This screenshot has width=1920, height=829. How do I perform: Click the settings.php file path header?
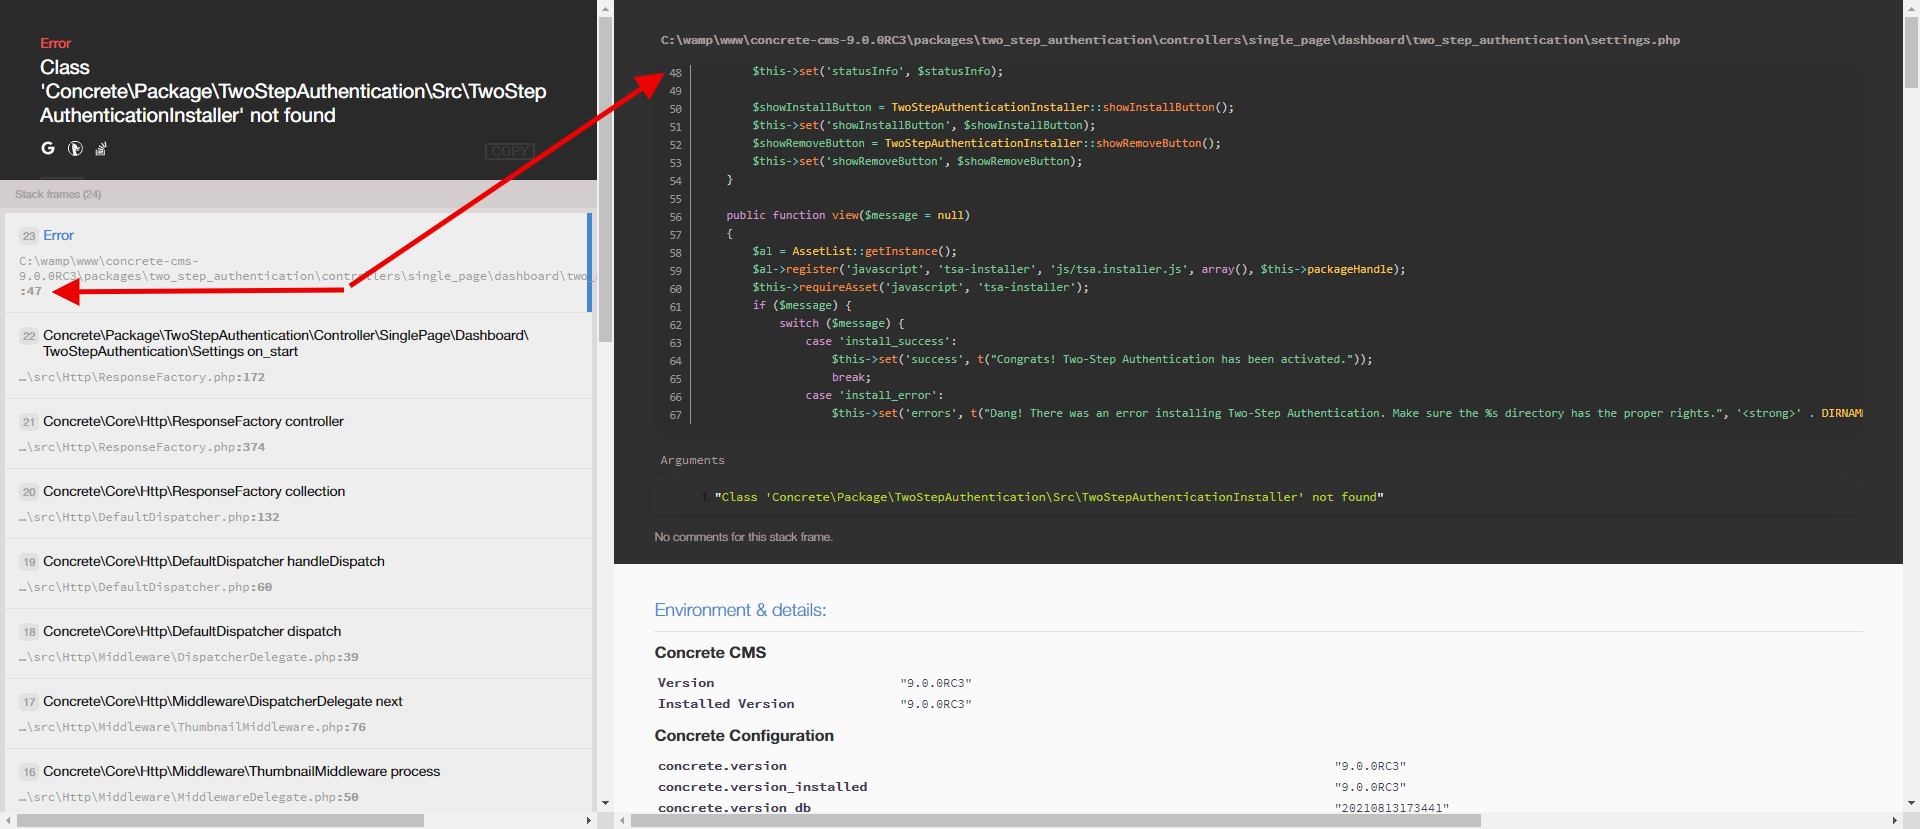1170,40
